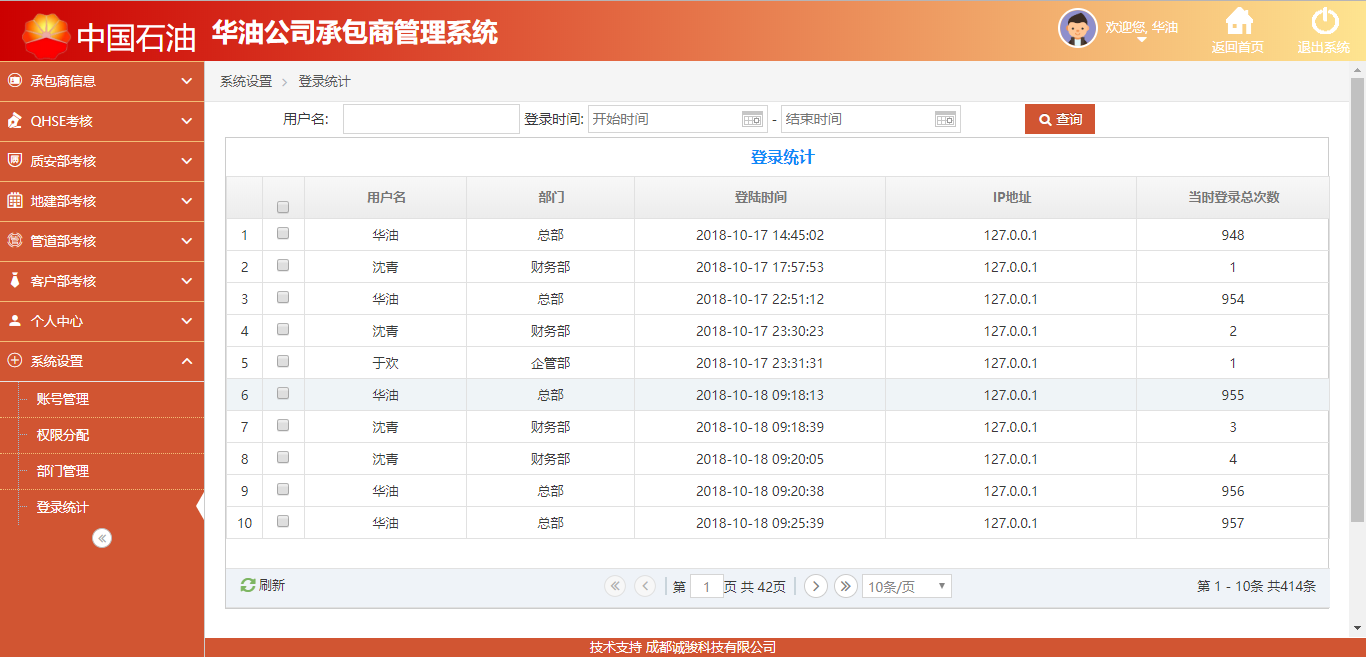
Task: Open 账号管理 submenu item
Action: [x=63, y=399]
